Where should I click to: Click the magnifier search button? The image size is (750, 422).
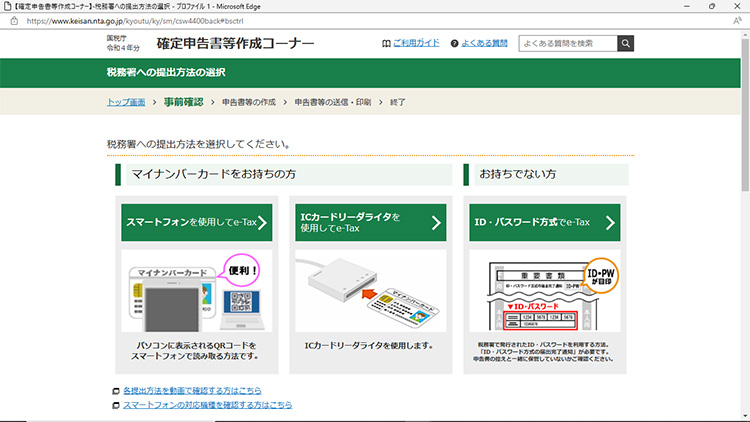(x=626, y=43)
